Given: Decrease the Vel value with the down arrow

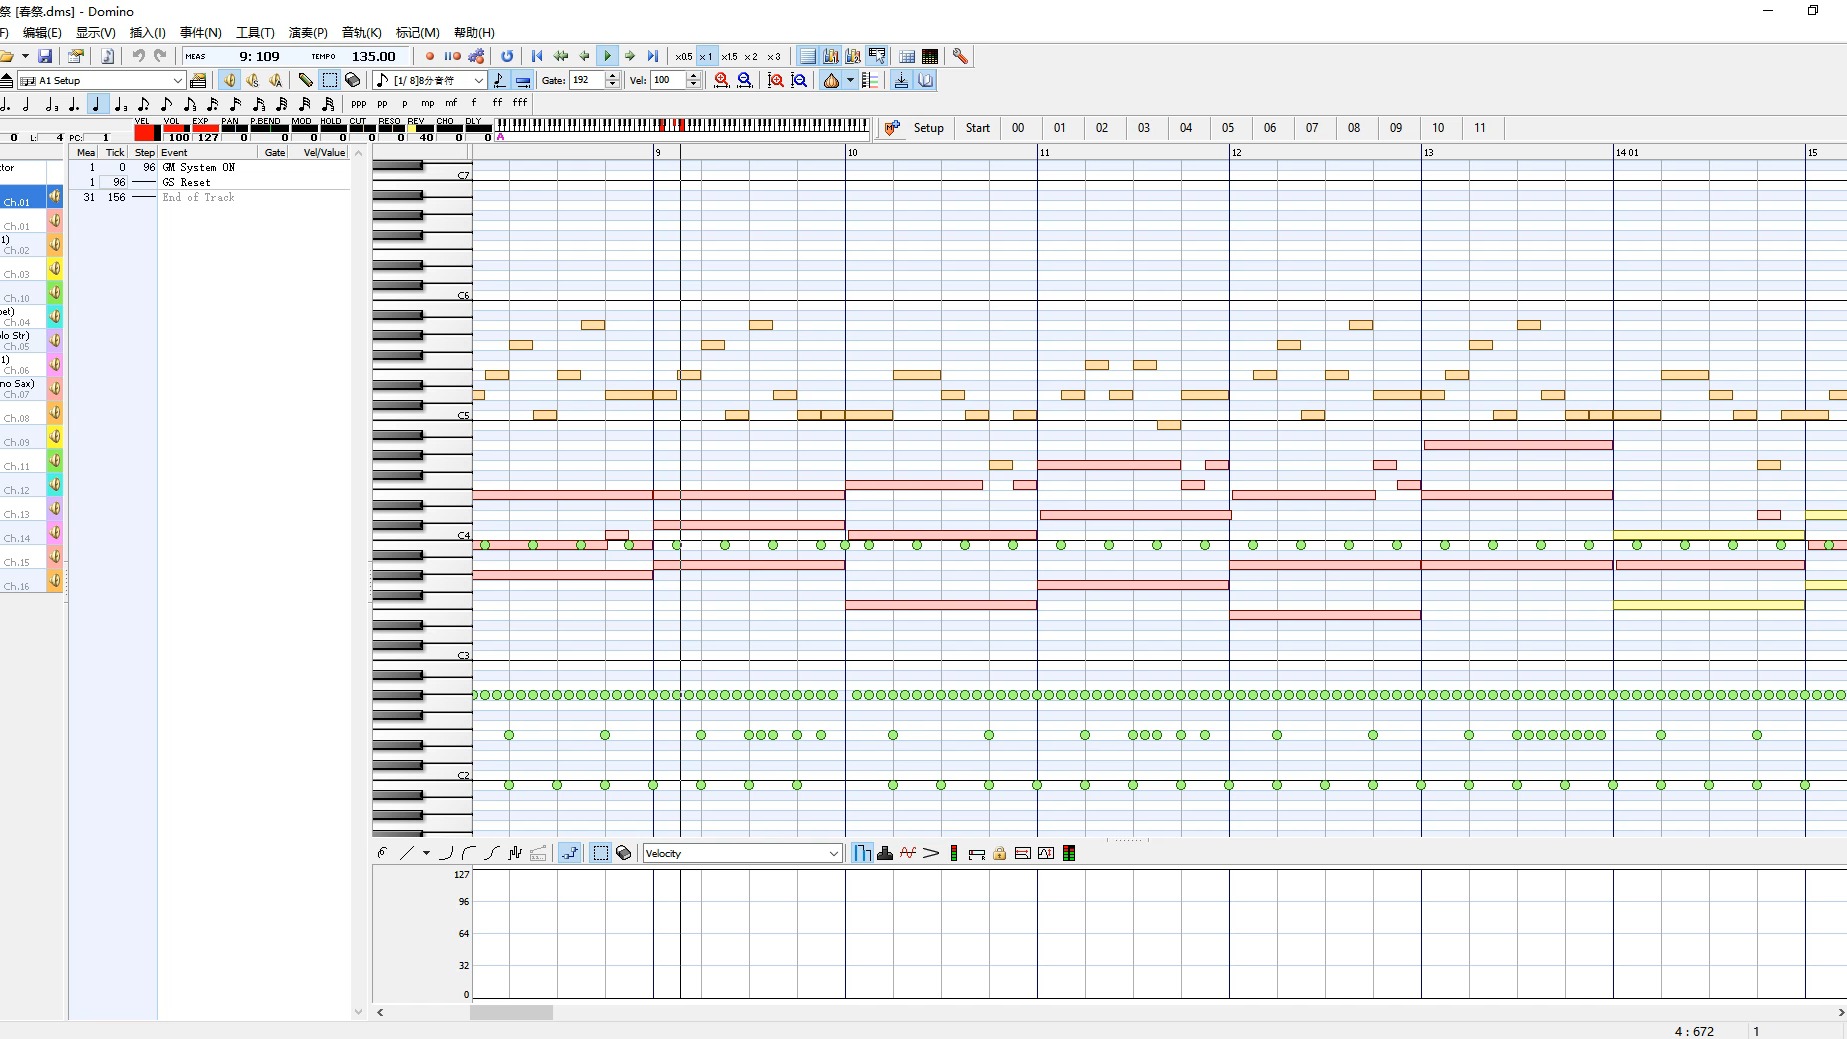Looking at the screenshot, I should tap(693, 85).
